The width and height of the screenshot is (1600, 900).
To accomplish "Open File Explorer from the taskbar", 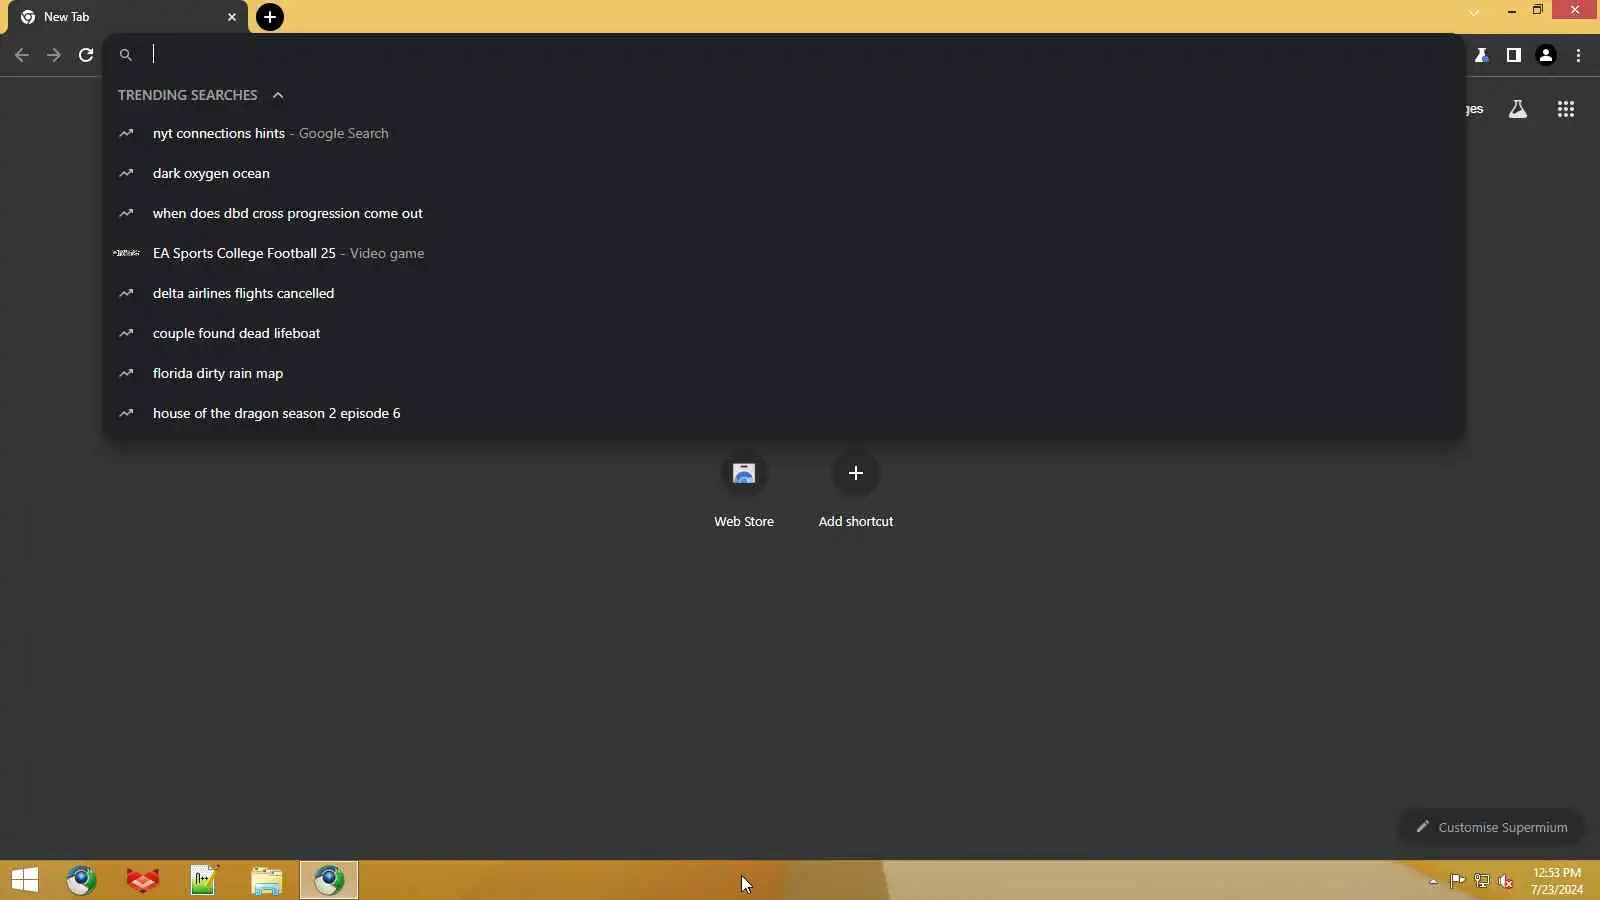I will 266,880.
